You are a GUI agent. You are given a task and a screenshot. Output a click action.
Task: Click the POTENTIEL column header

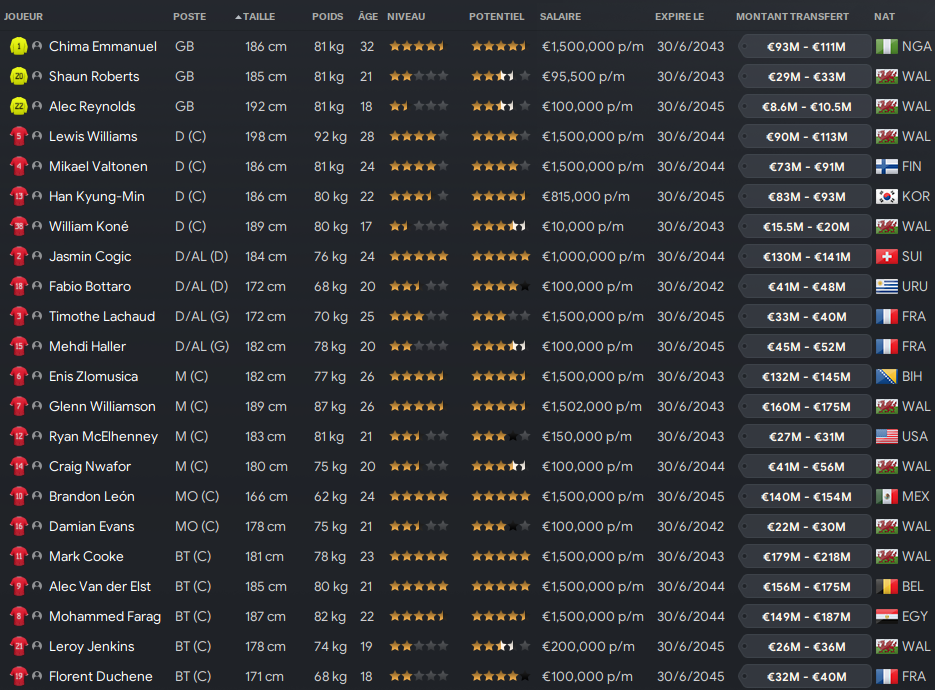[496, 17]
